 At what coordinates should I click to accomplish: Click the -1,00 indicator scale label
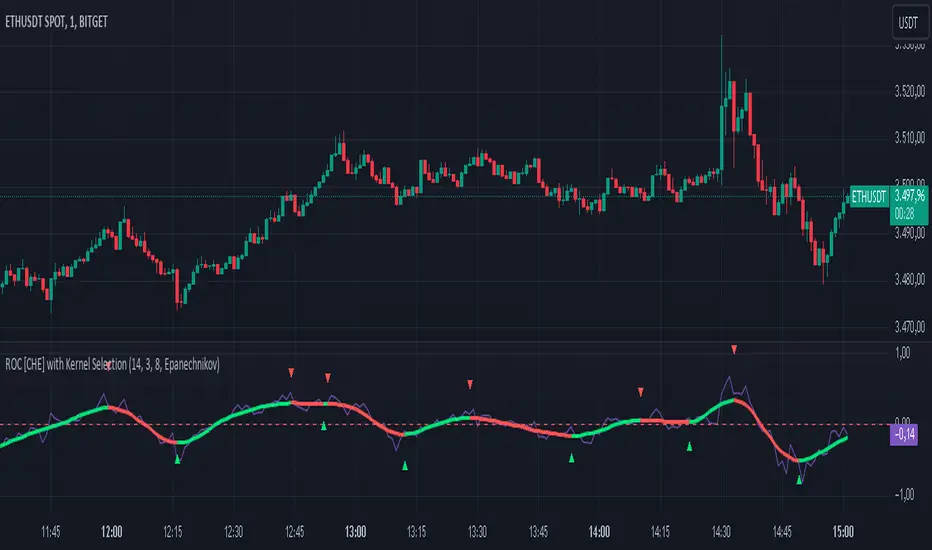[904, 495]
